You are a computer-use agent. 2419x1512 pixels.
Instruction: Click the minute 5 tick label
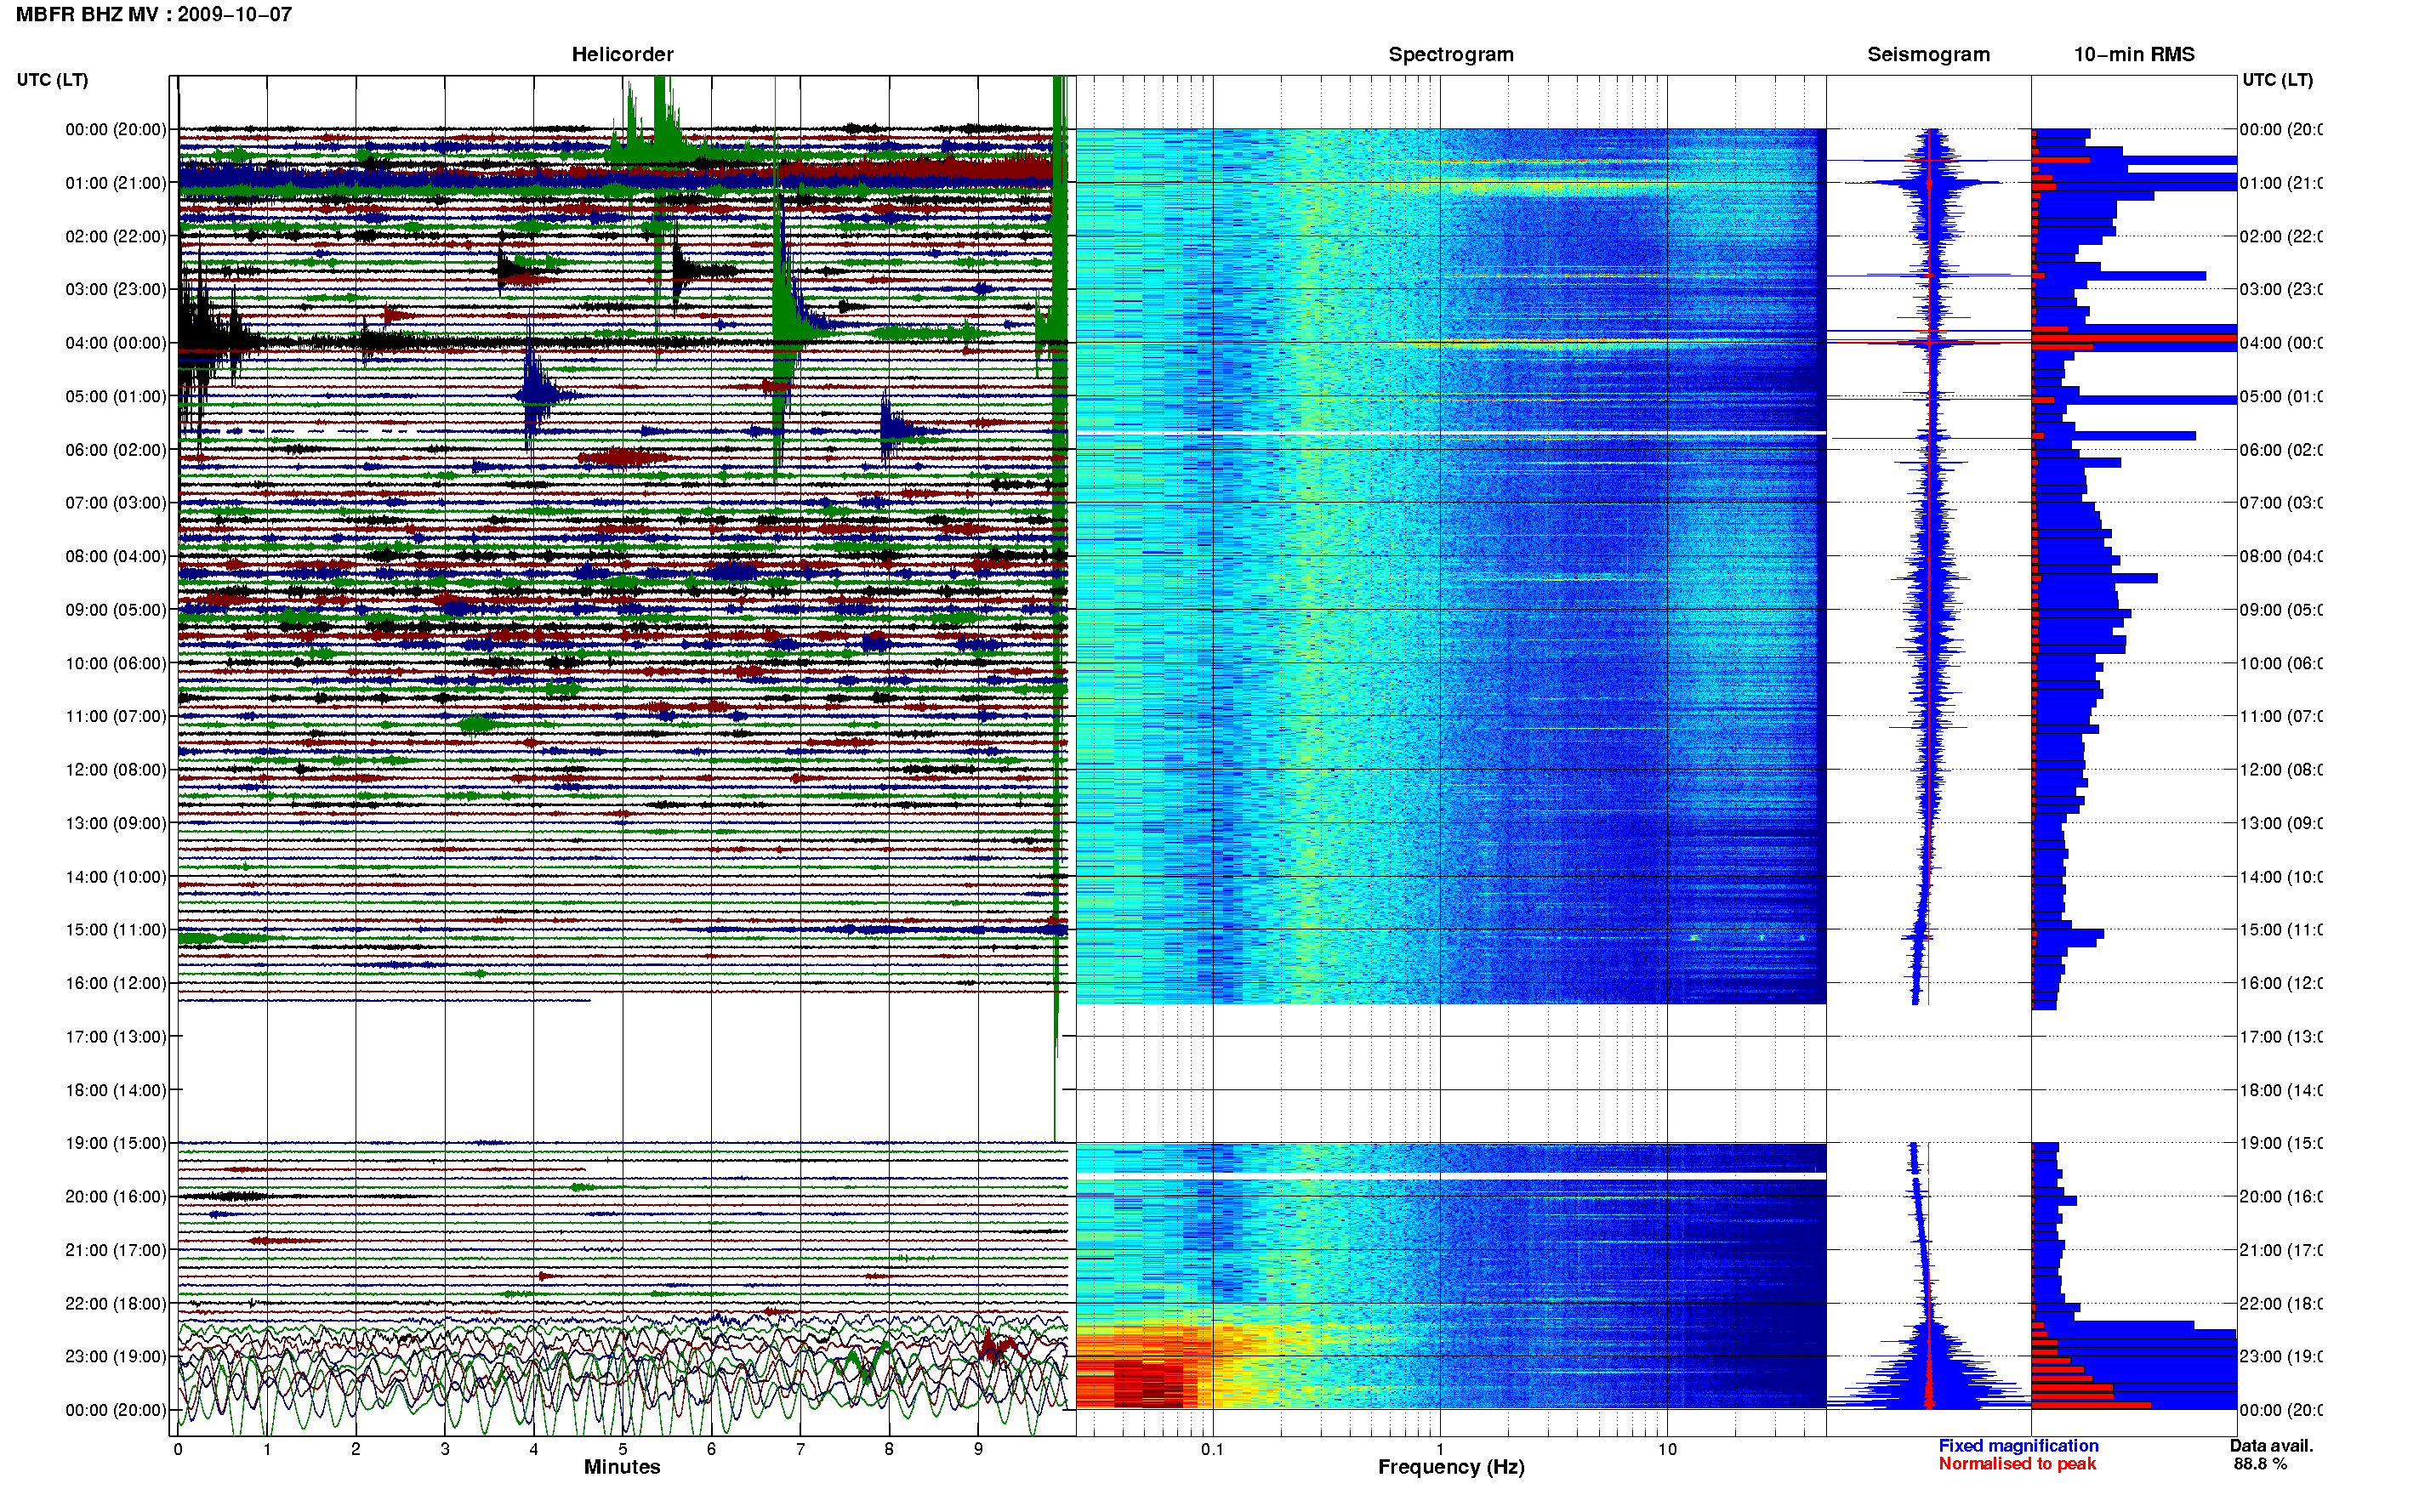(x=622, y=1449)
